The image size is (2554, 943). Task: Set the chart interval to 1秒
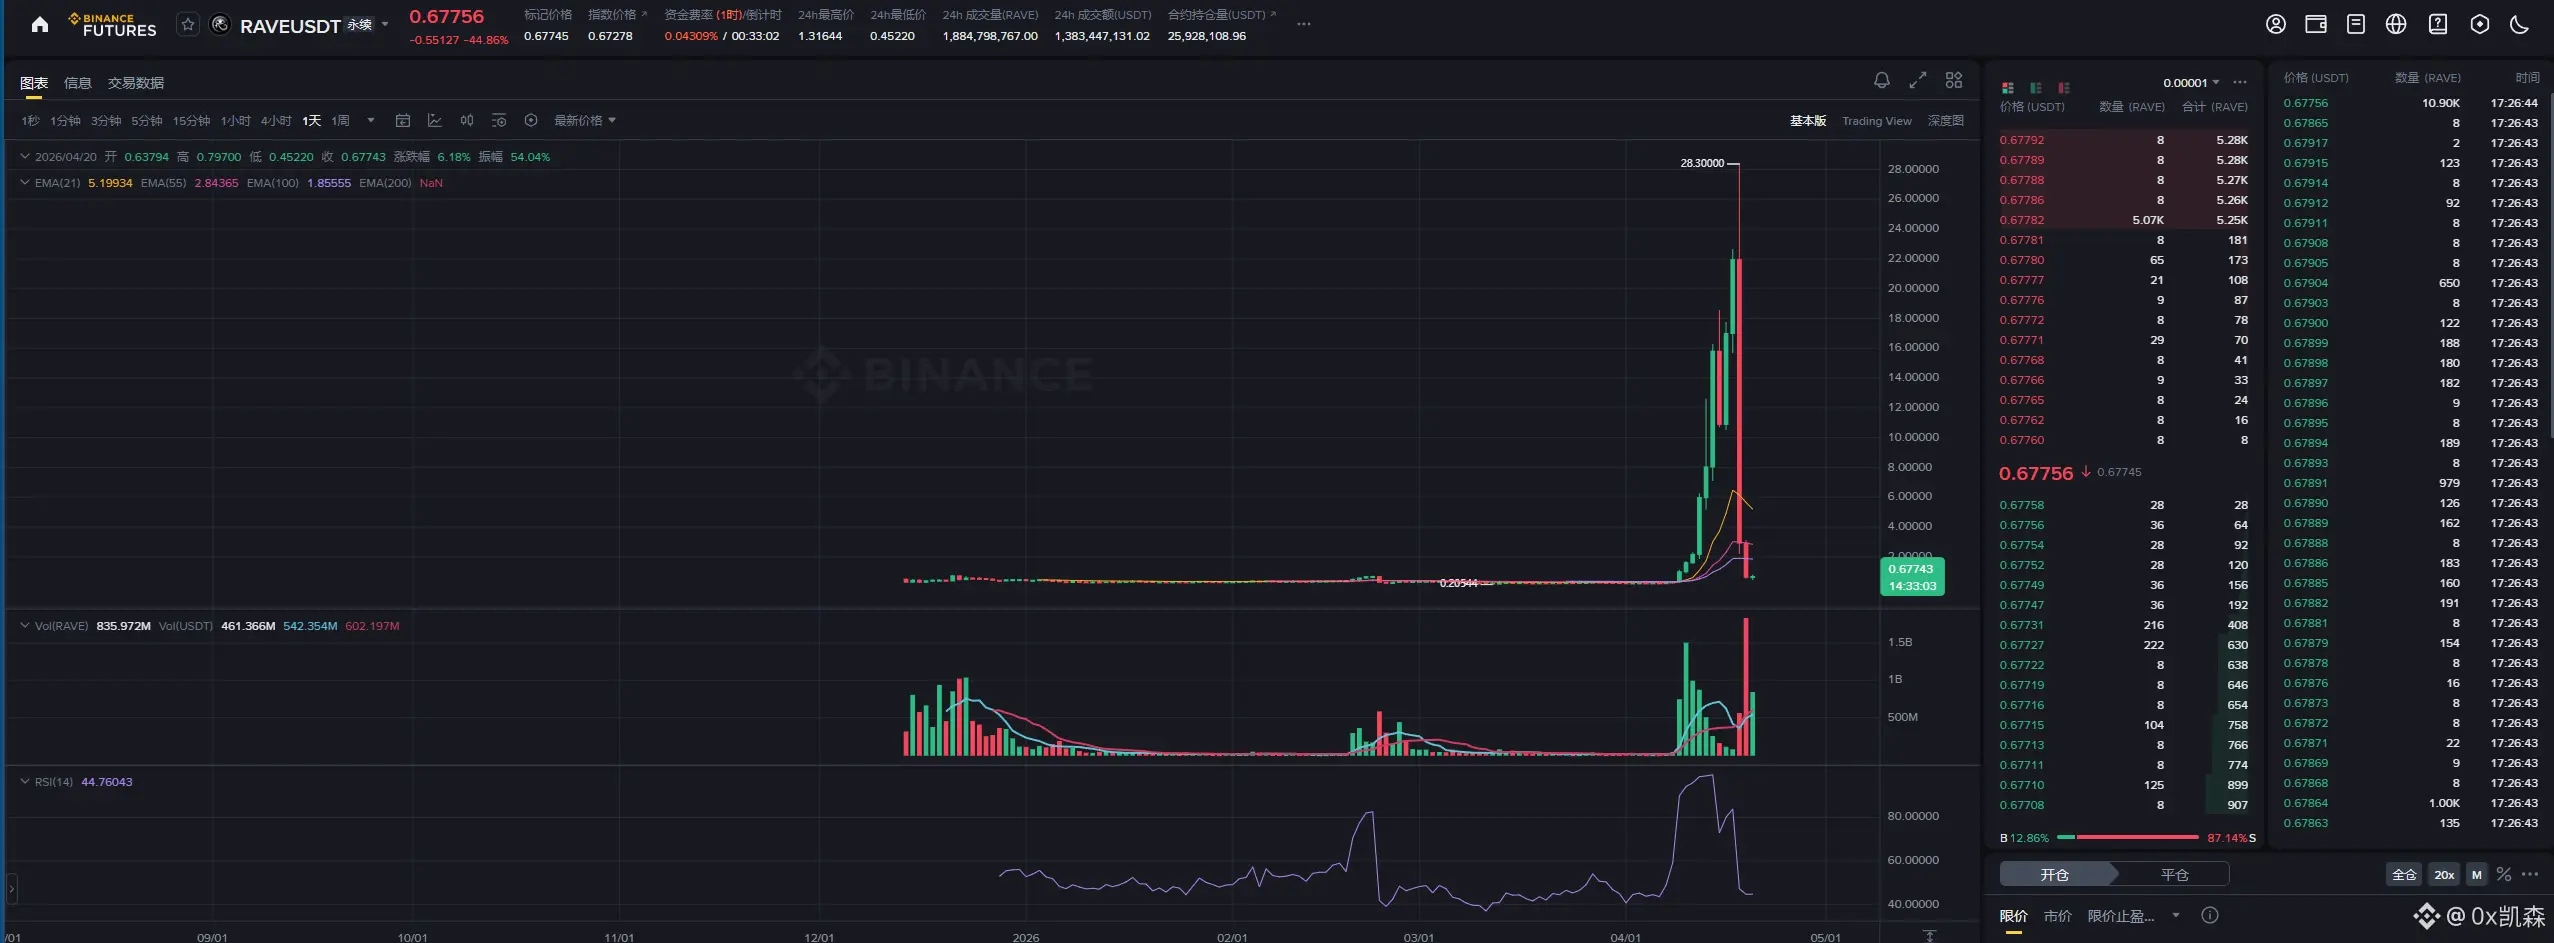(x=31, y=120)
